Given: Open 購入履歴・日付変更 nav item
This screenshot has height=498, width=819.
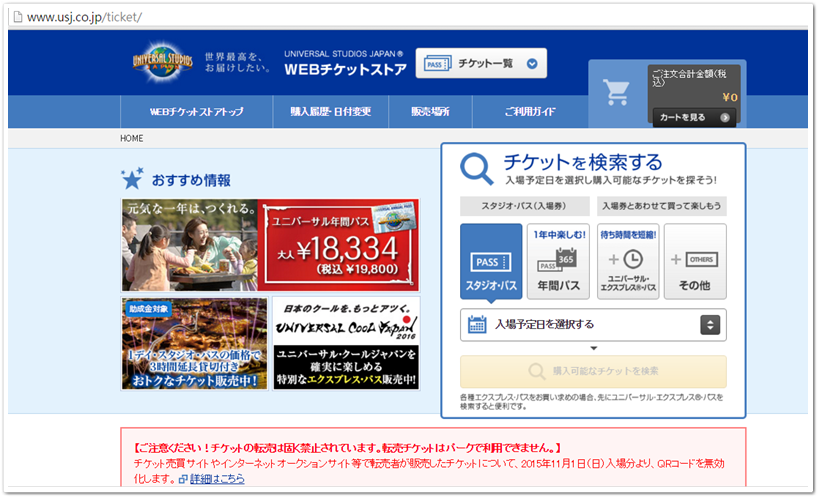Looking at the screenshot, I should point(331,111).
